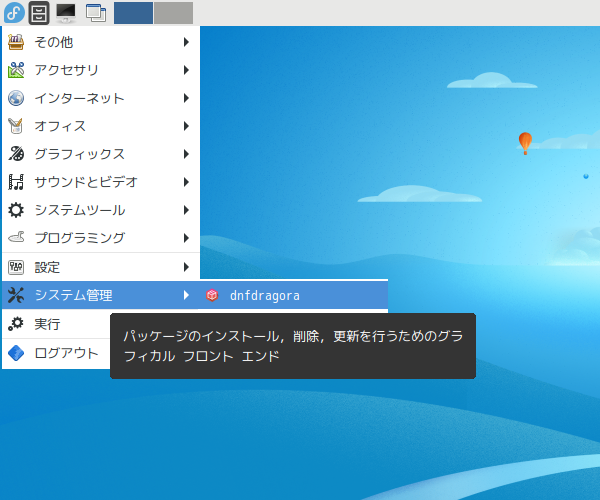Open the システムツール menu category
600x500 pixels.
(101, 210)
